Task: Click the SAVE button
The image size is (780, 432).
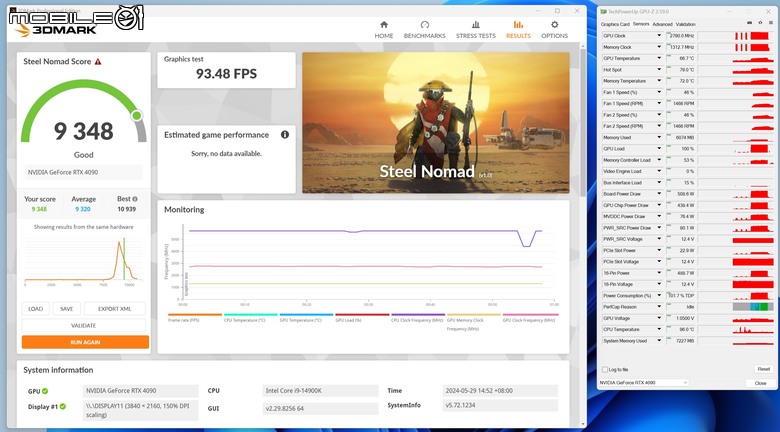Action: 67,309
